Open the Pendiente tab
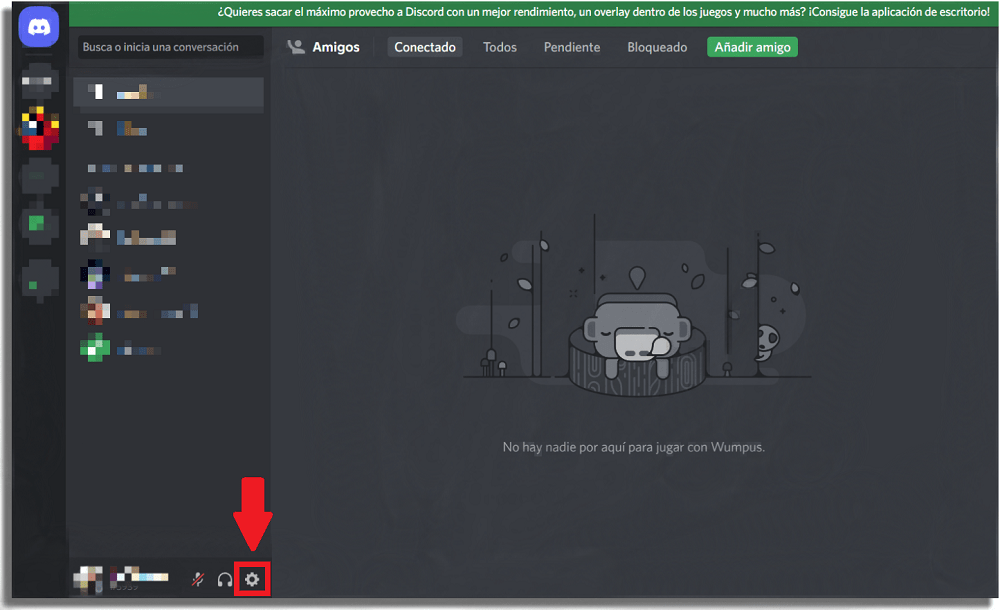The height and width of the screenshot is (612, 1000). pyautogui.click(x=571, y=46)
